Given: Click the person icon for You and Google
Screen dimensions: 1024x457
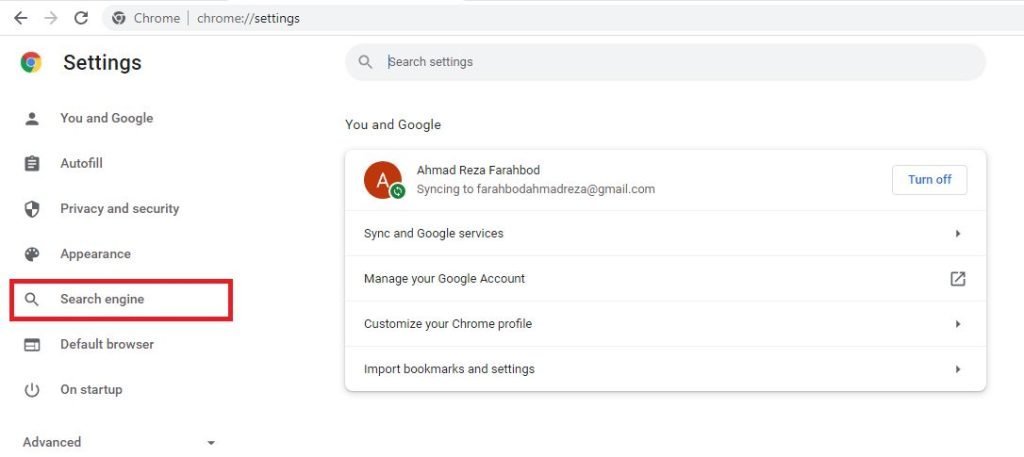Looking at the screenshot, I should [31, 118].
